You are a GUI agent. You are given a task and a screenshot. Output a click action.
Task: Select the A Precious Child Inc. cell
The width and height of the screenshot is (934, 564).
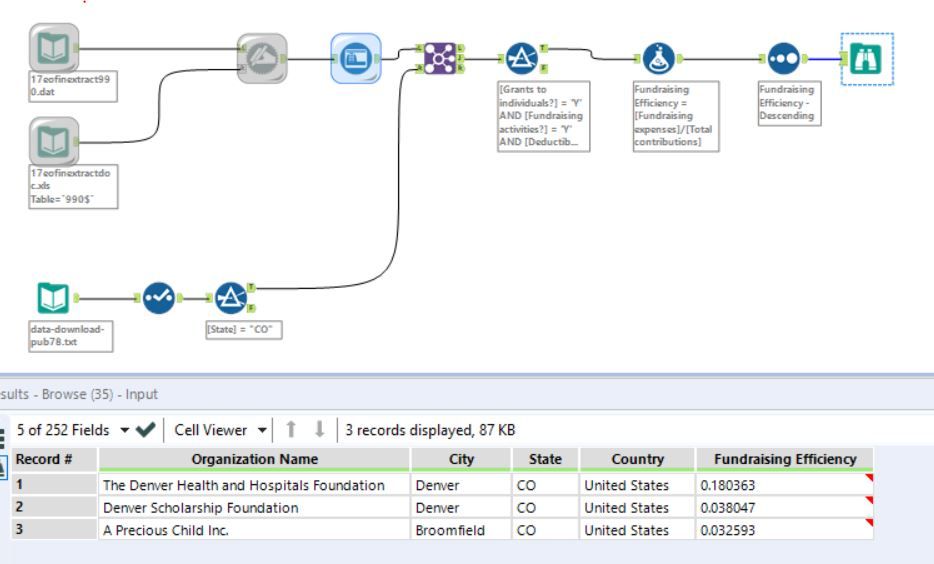pyautogui.click(x=254, y=529)
